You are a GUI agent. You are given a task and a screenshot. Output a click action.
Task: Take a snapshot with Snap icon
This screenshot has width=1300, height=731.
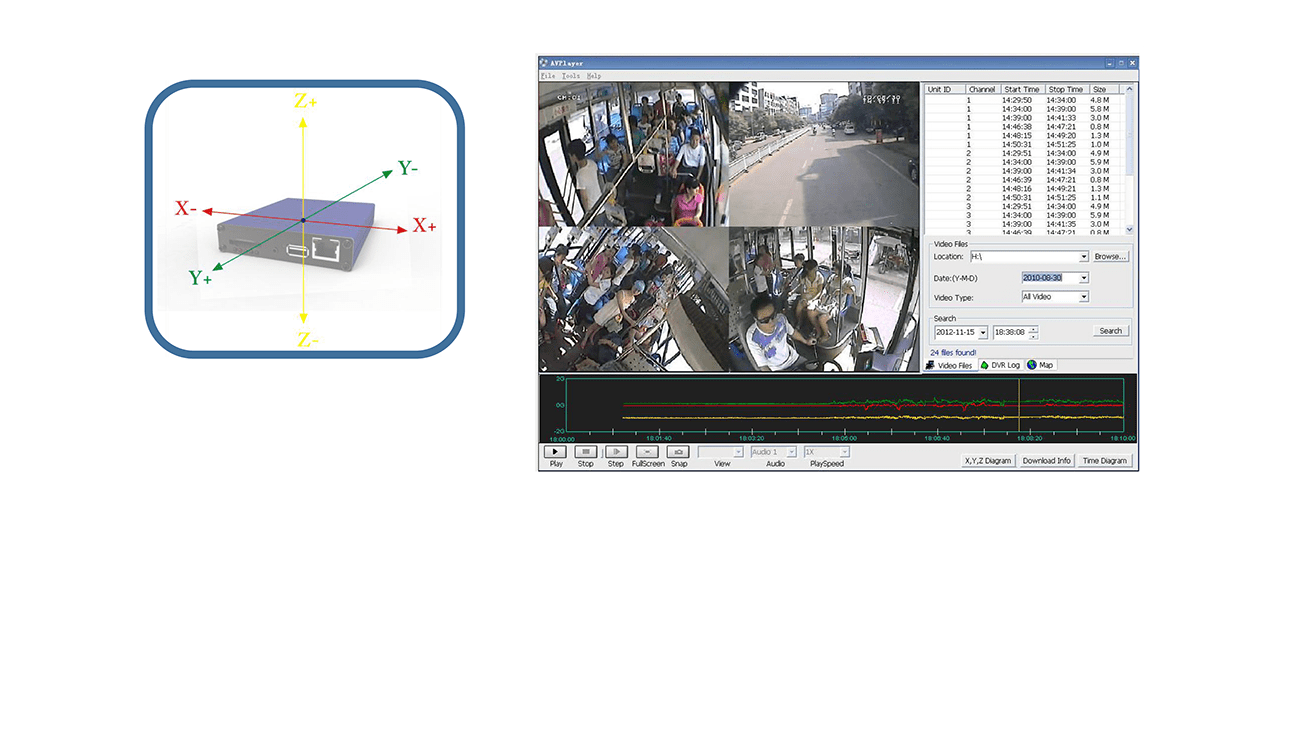click(x=678, y=452)
